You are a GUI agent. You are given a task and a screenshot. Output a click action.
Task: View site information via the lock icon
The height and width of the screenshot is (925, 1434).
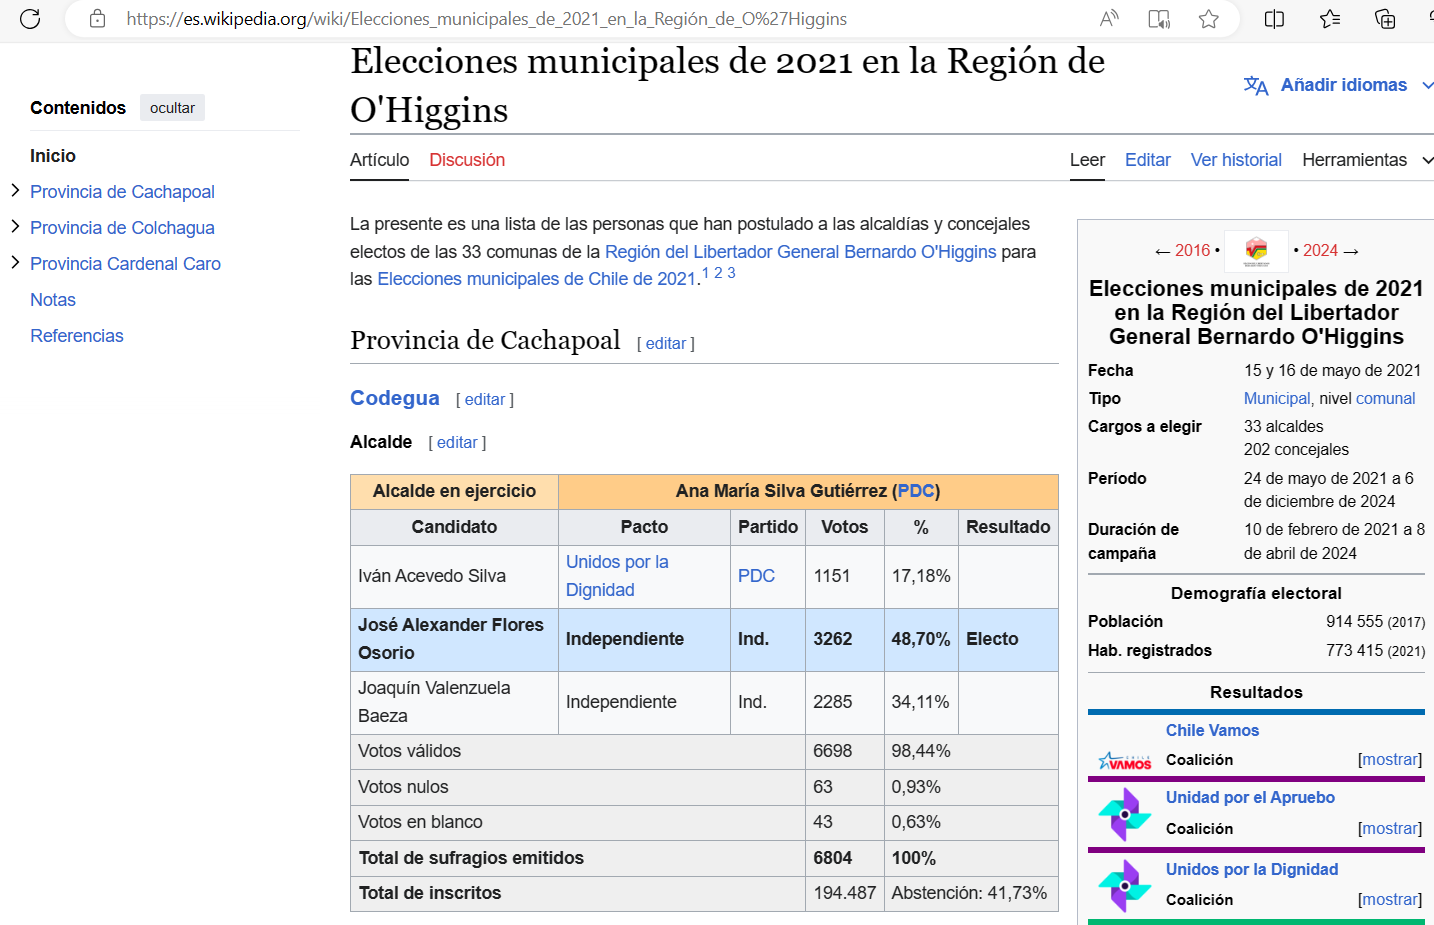(x=97, y=19)
